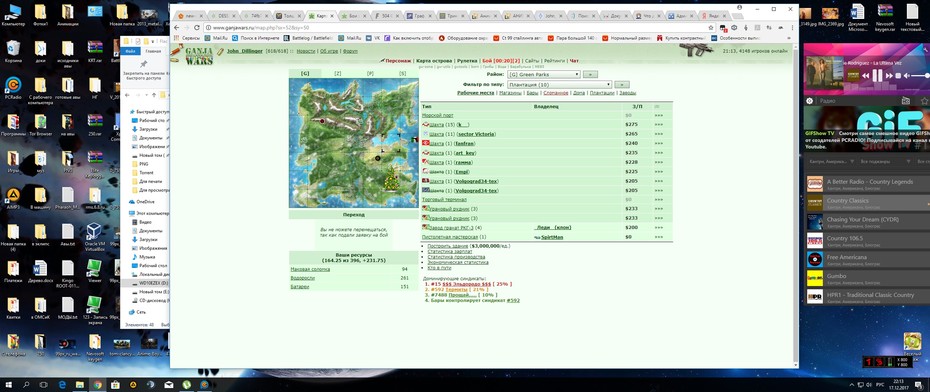930x392 pixels.
Task: Open the Персонаж menu link
Action: tap(397, 60)
